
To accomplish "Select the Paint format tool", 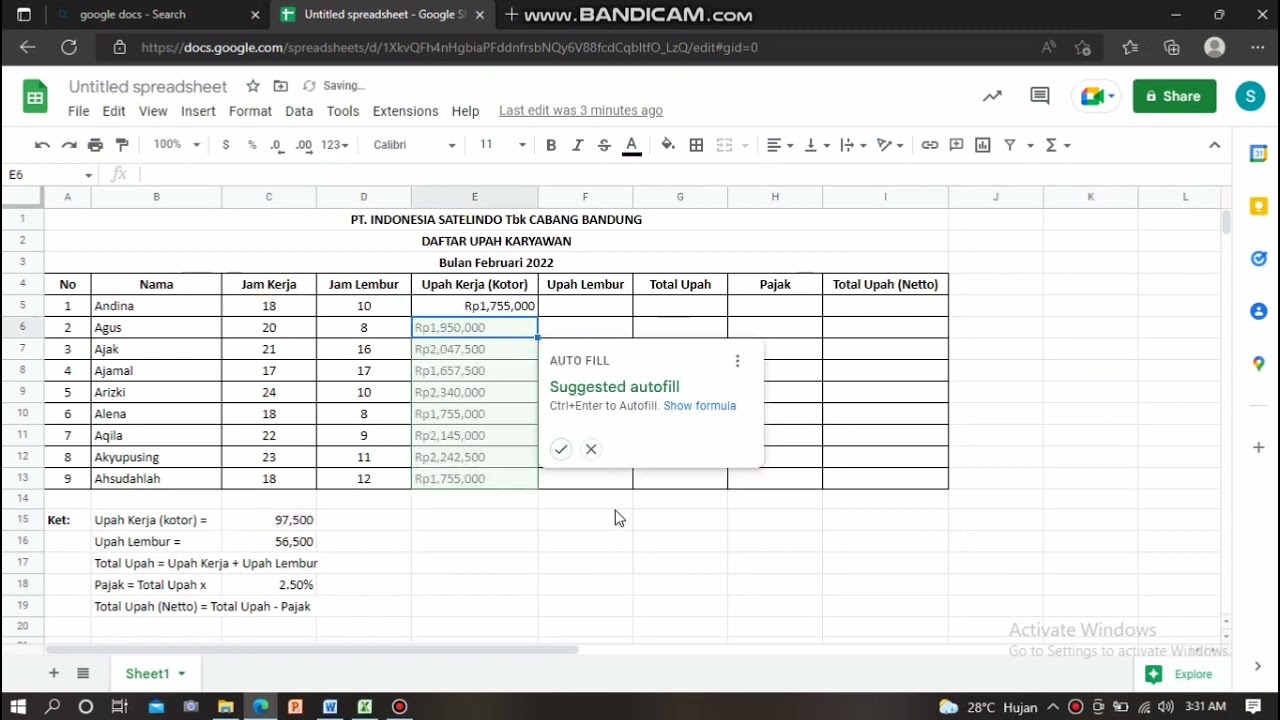I will 122,145.
